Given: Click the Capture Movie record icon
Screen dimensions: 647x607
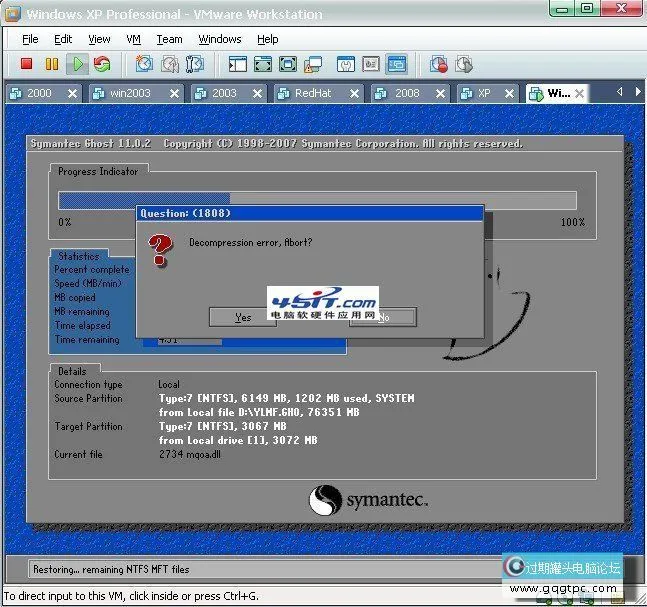Looking at the screenshot, I should 439,64.
